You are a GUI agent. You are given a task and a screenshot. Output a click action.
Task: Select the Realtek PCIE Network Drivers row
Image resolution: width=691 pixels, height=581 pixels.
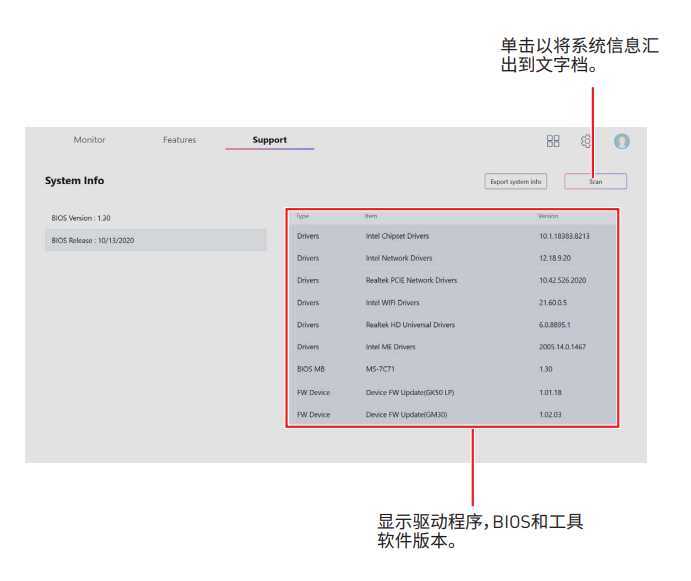pyautogui.click(x=452, y=280)
